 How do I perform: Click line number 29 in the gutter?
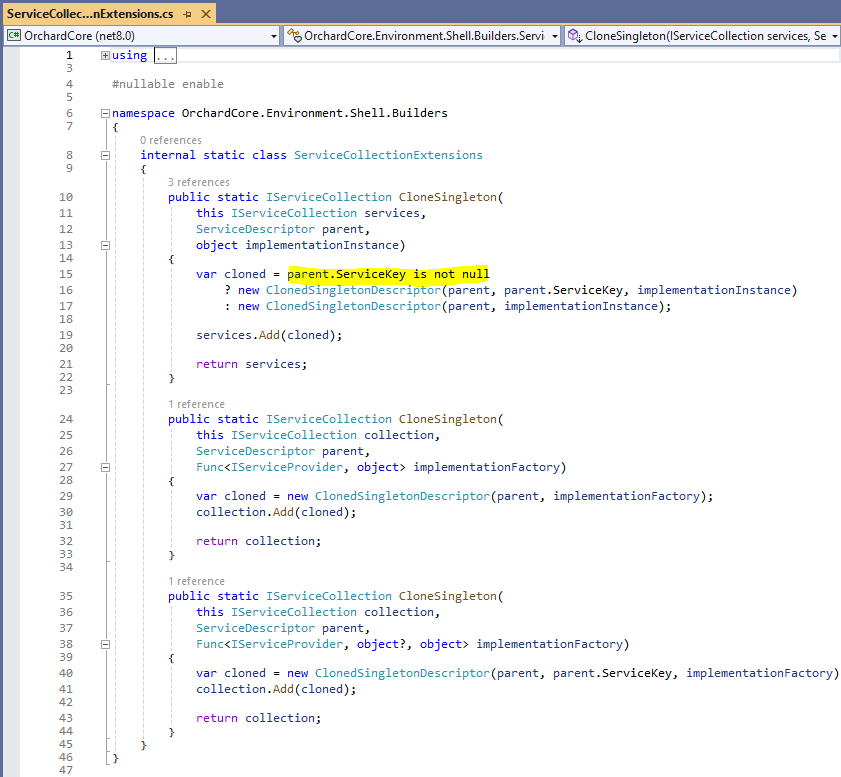tap(66, 496)
